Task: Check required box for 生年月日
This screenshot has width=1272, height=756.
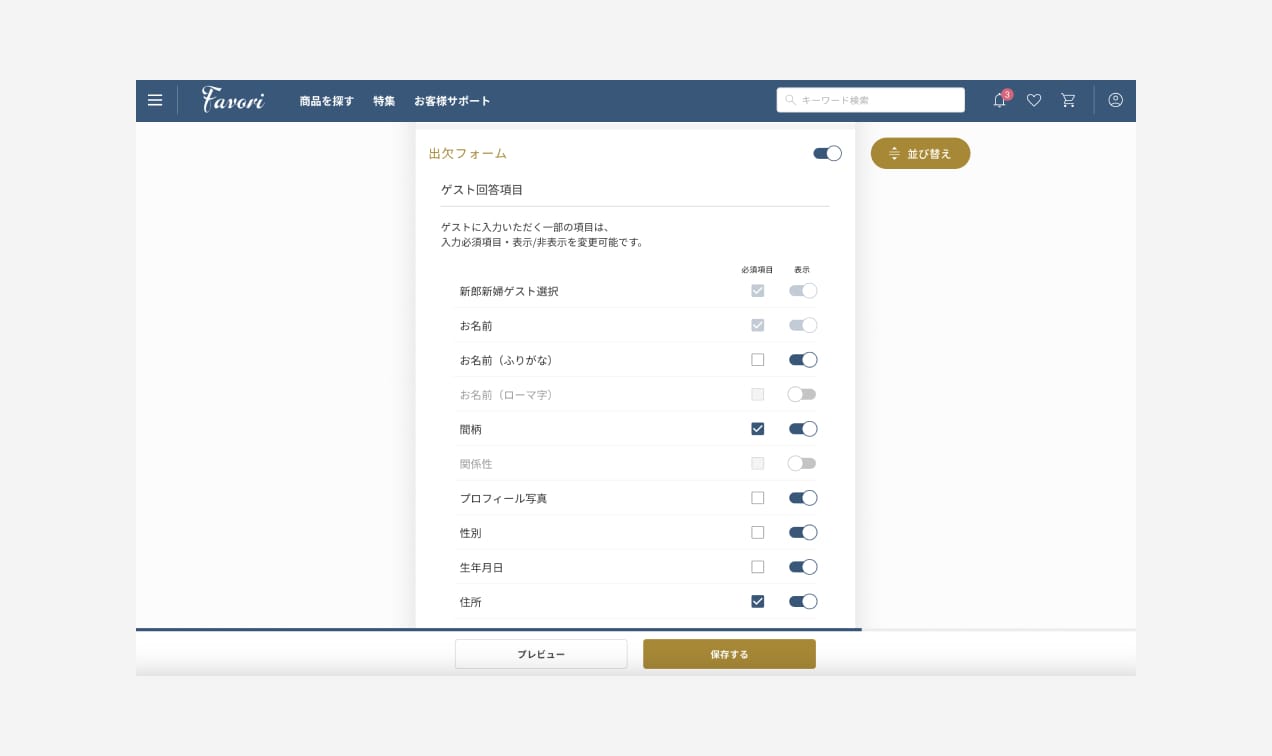Action: point(757,567)
